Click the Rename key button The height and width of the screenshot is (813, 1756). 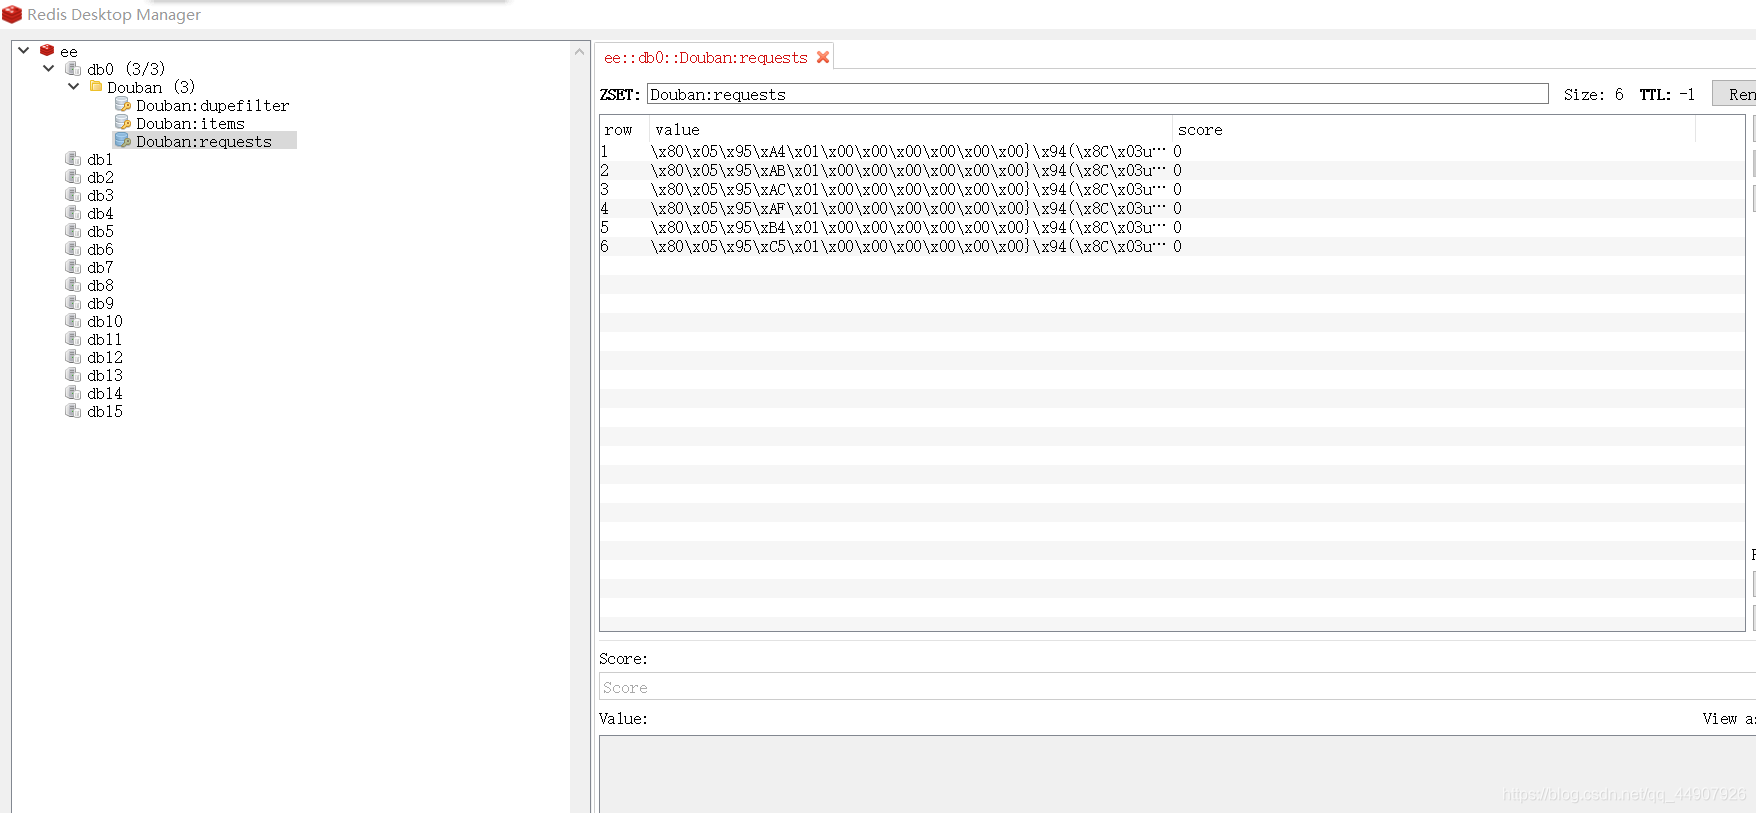(1735, 94)
